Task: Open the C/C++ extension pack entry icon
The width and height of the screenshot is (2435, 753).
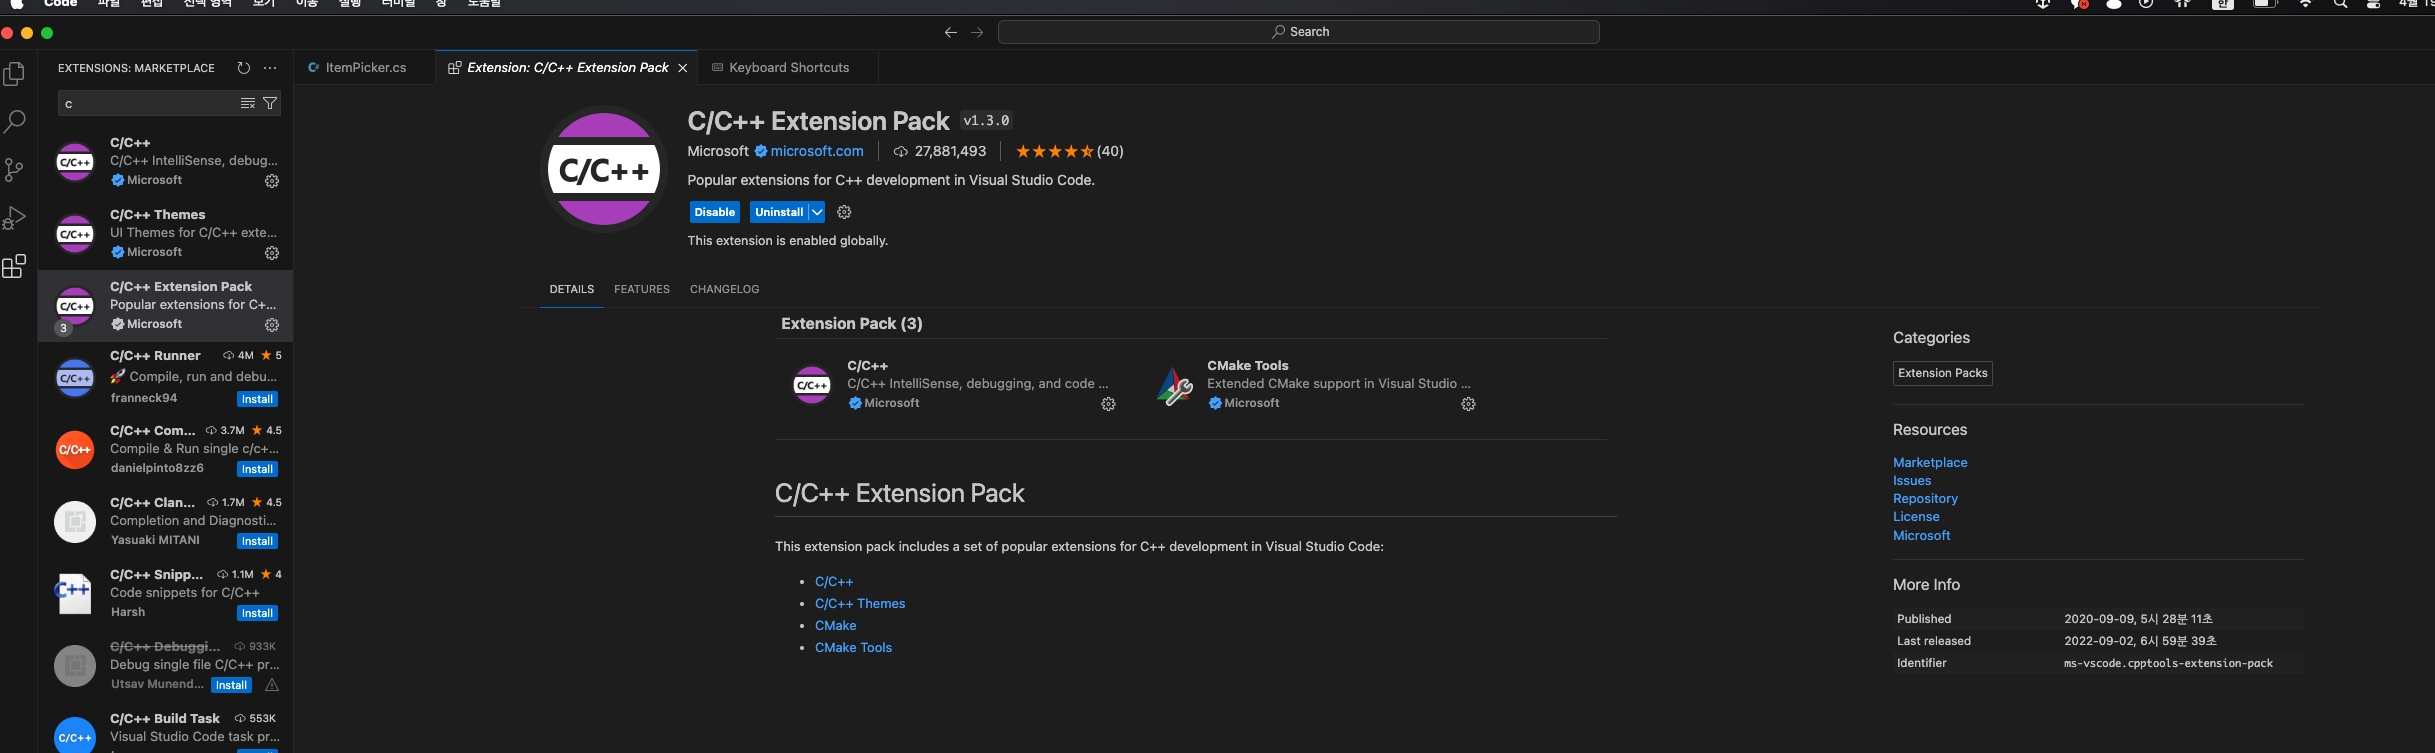Action: tap(812, 385)
